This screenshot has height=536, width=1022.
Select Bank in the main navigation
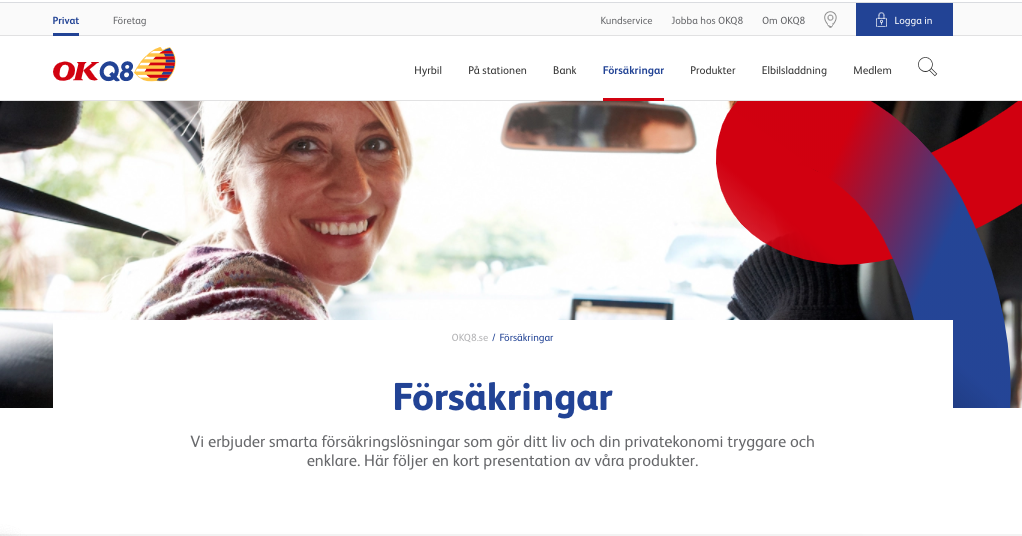564,70
